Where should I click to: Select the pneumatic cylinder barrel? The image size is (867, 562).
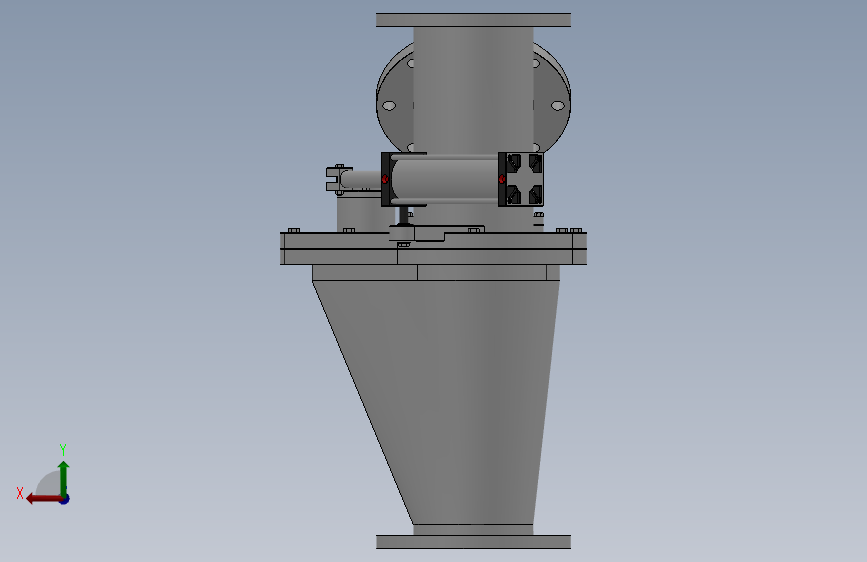click(445, 179)
